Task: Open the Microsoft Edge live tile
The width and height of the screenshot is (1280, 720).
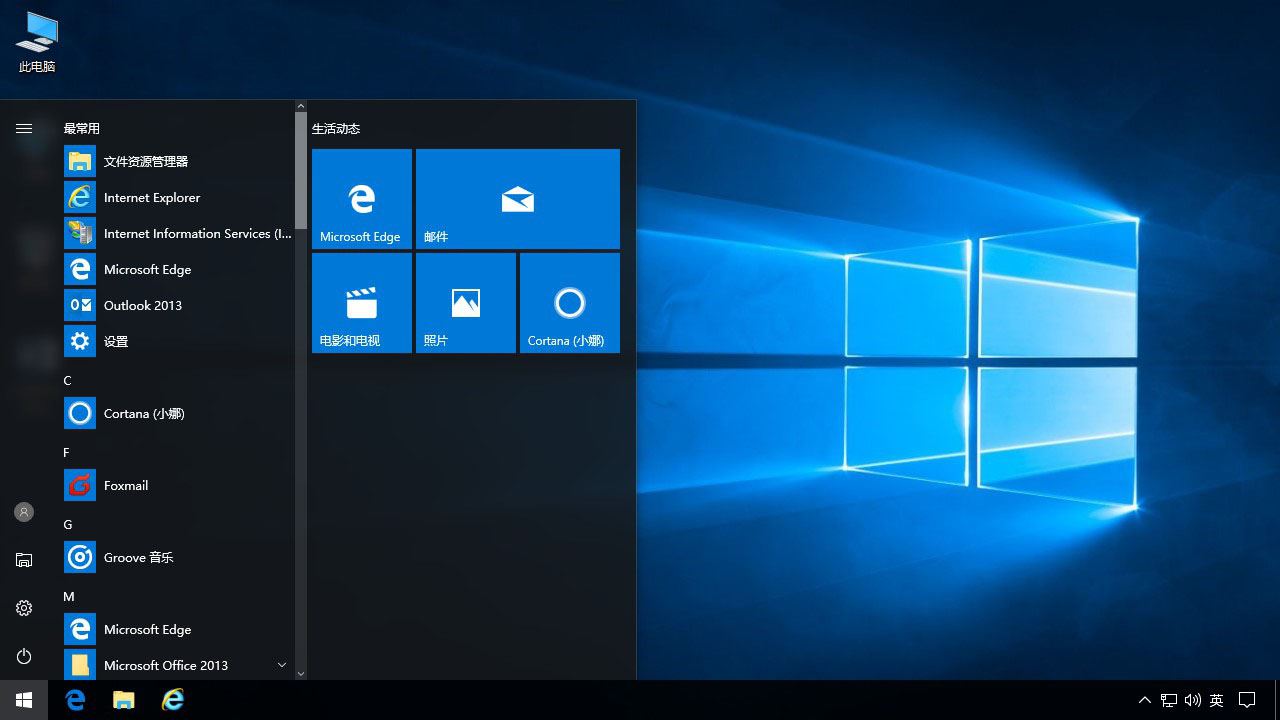Action: [362, 199]
